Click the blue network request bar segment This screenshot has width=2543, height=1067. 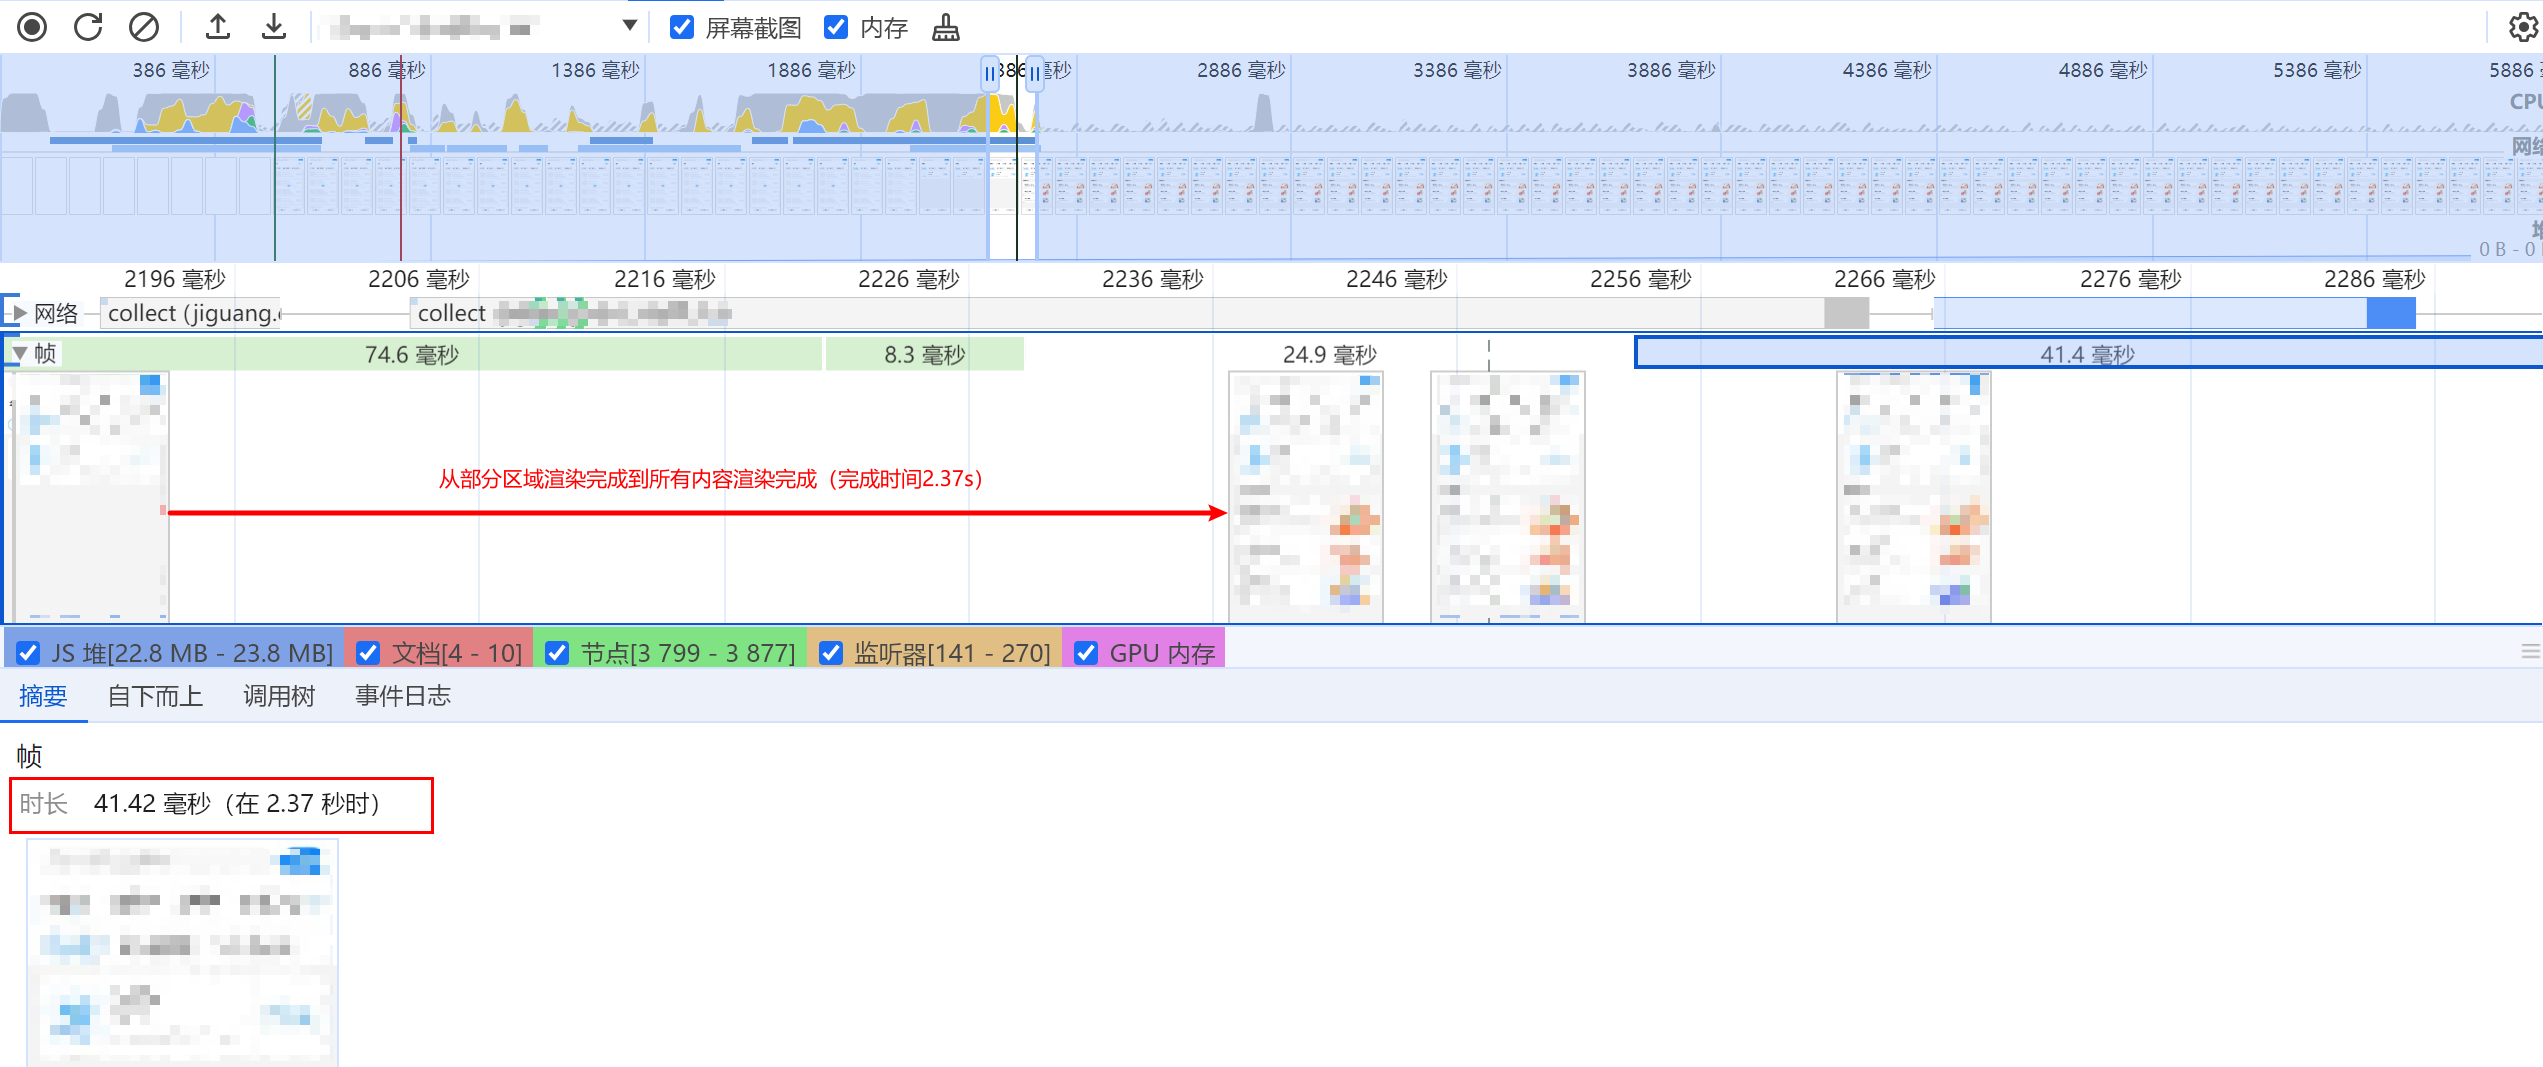2391,313
